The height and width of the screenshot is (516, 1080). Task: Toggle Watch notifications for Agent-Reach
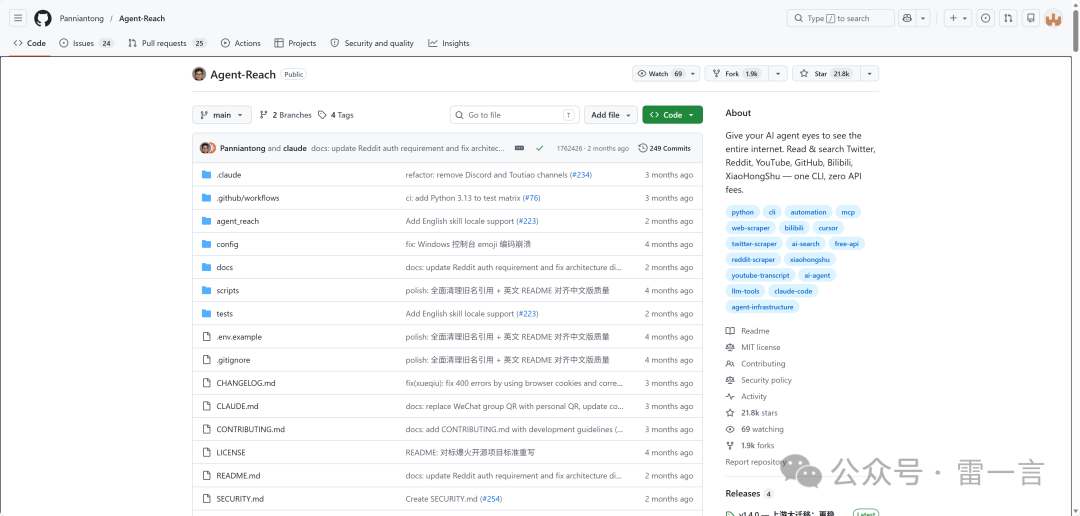[661, 74]
